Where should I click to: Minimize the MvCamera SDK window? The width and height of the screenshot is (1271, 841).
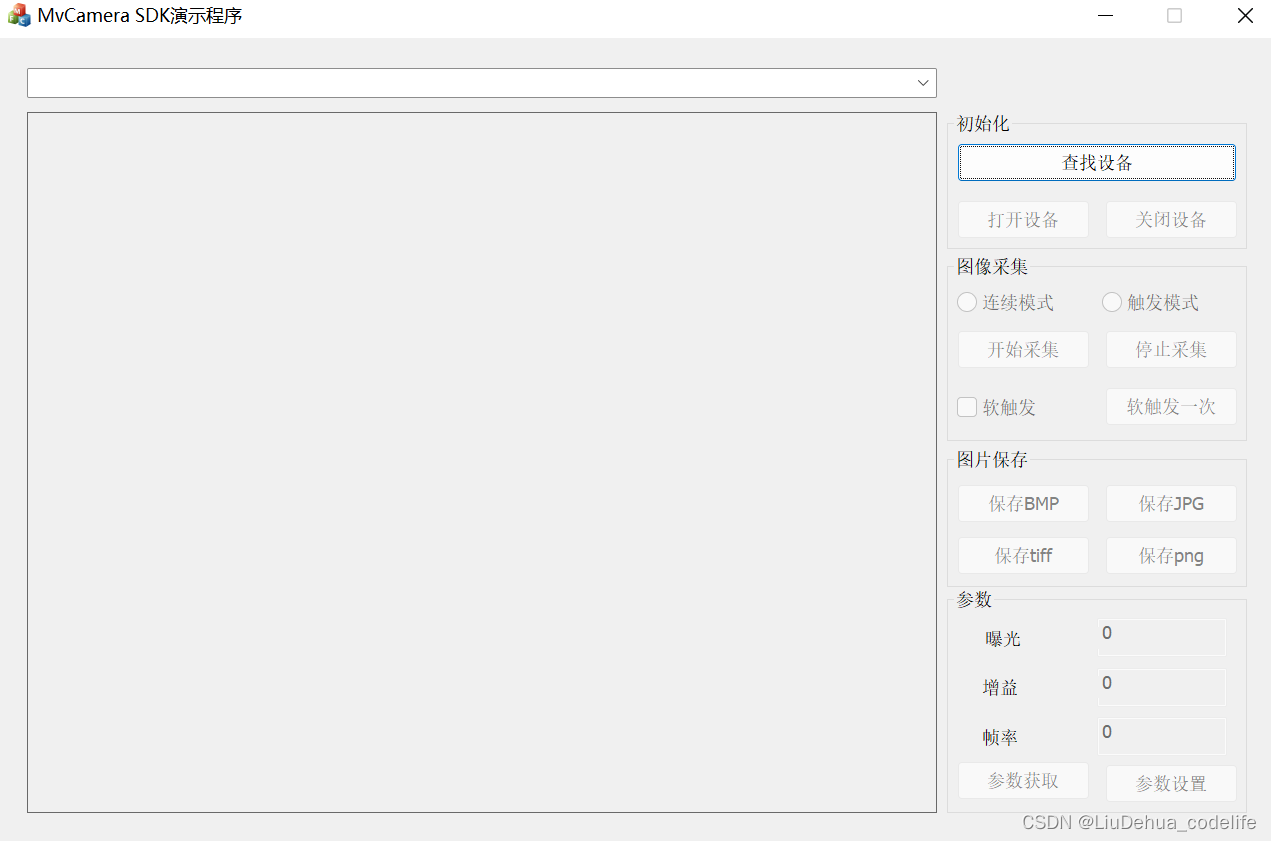click(x=1105, y=16)
